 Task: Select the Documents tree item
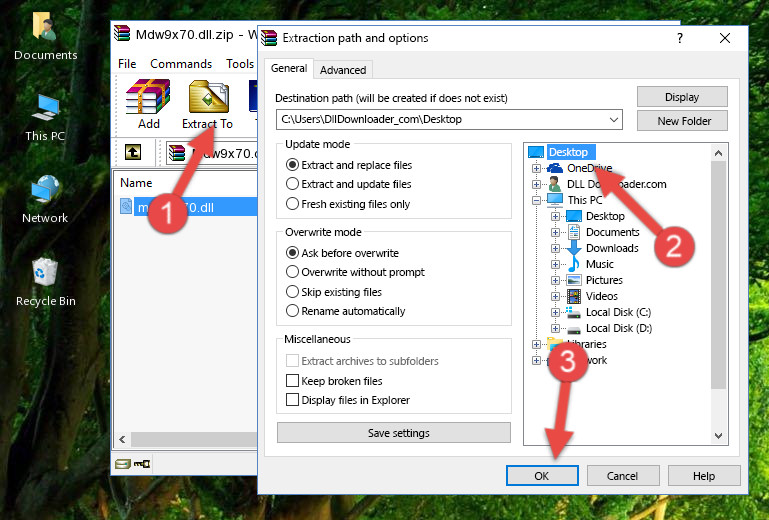click(x=613, y=233)
